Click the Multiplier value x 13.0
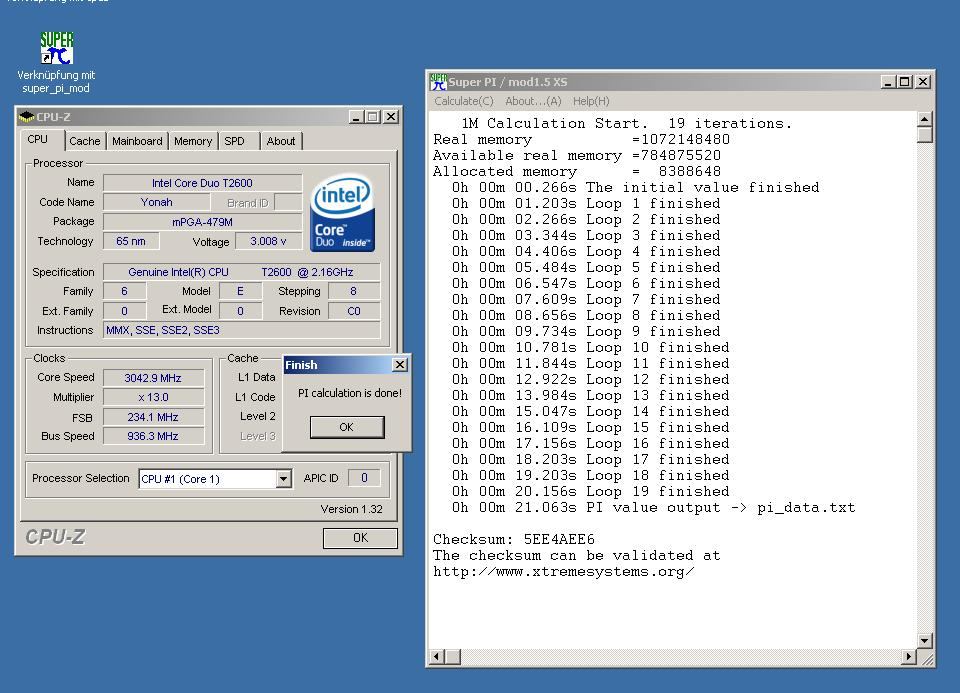Image resolution: width=960 pixels, height=693 pixels. point(153,397)
